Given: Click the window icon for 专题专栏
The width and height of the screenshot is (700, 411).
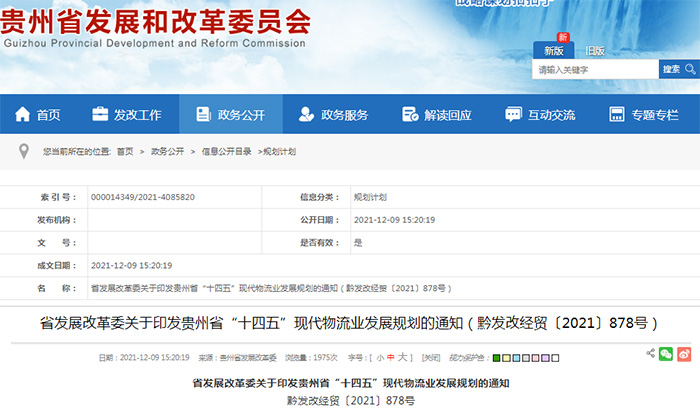Looking at the screenshot, I should [617, 114].
